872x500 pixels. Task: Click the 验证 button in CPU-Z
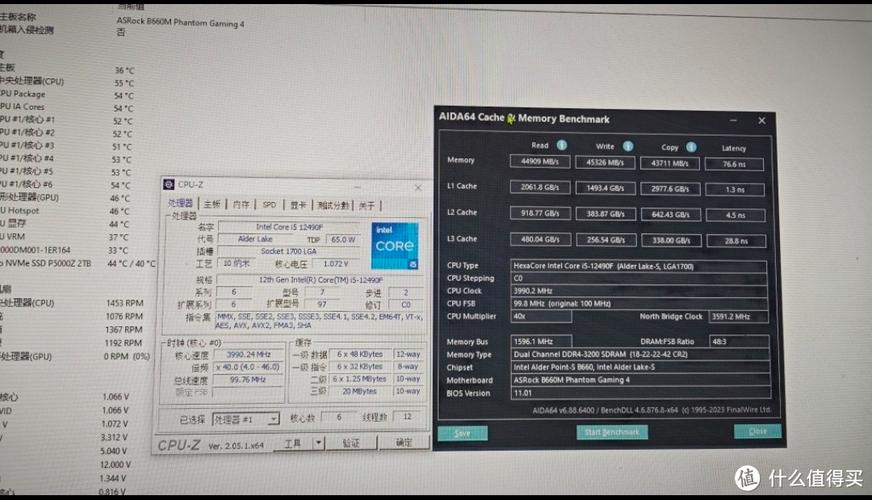coord(351,442)
